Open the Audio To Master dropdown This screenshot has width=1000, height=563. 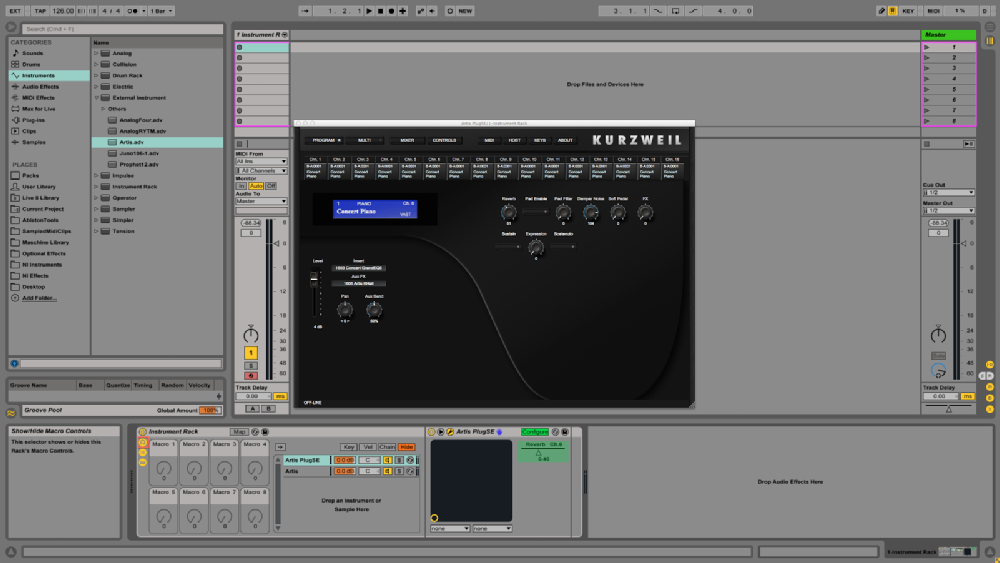coord(261,201)
